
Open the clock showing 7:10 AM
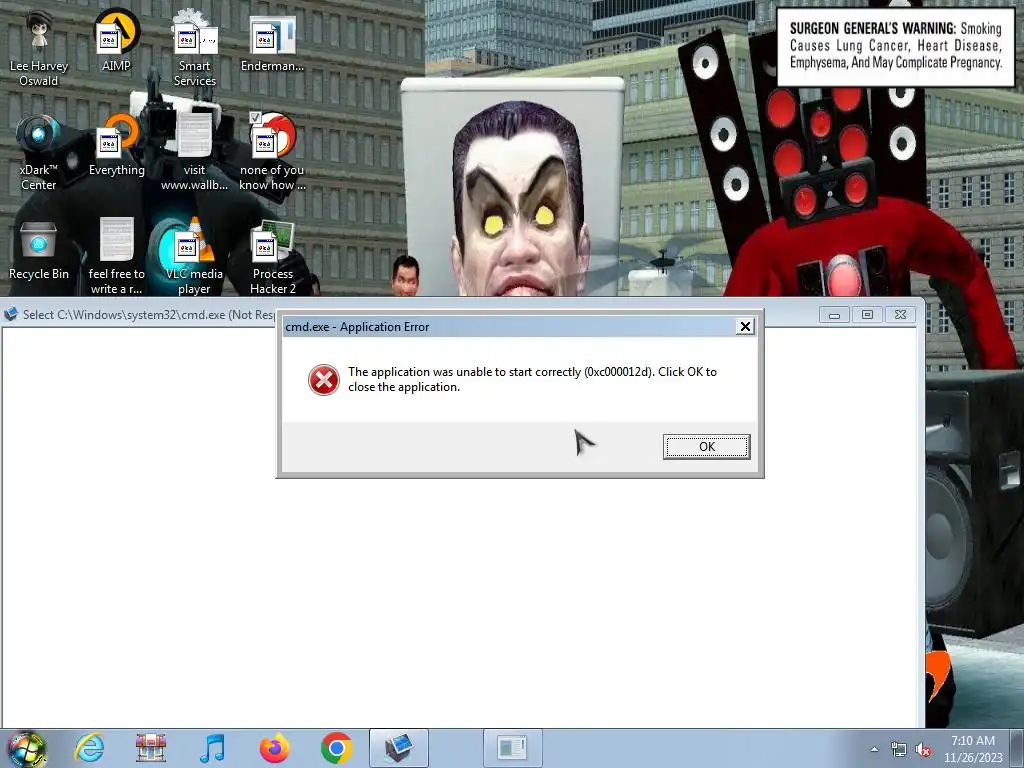click(x=973, y=748)
